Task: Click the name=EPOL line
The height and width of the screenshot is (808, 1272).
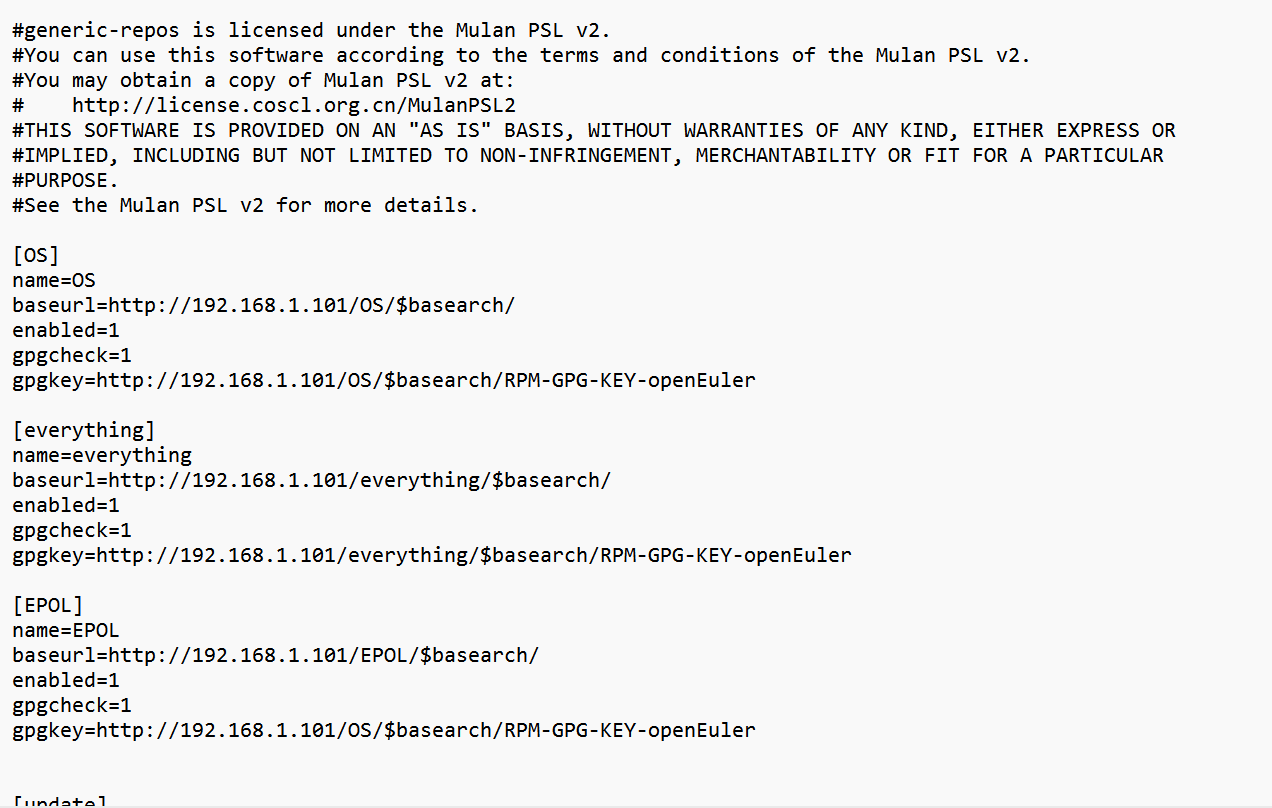Action: coord(66,630)
